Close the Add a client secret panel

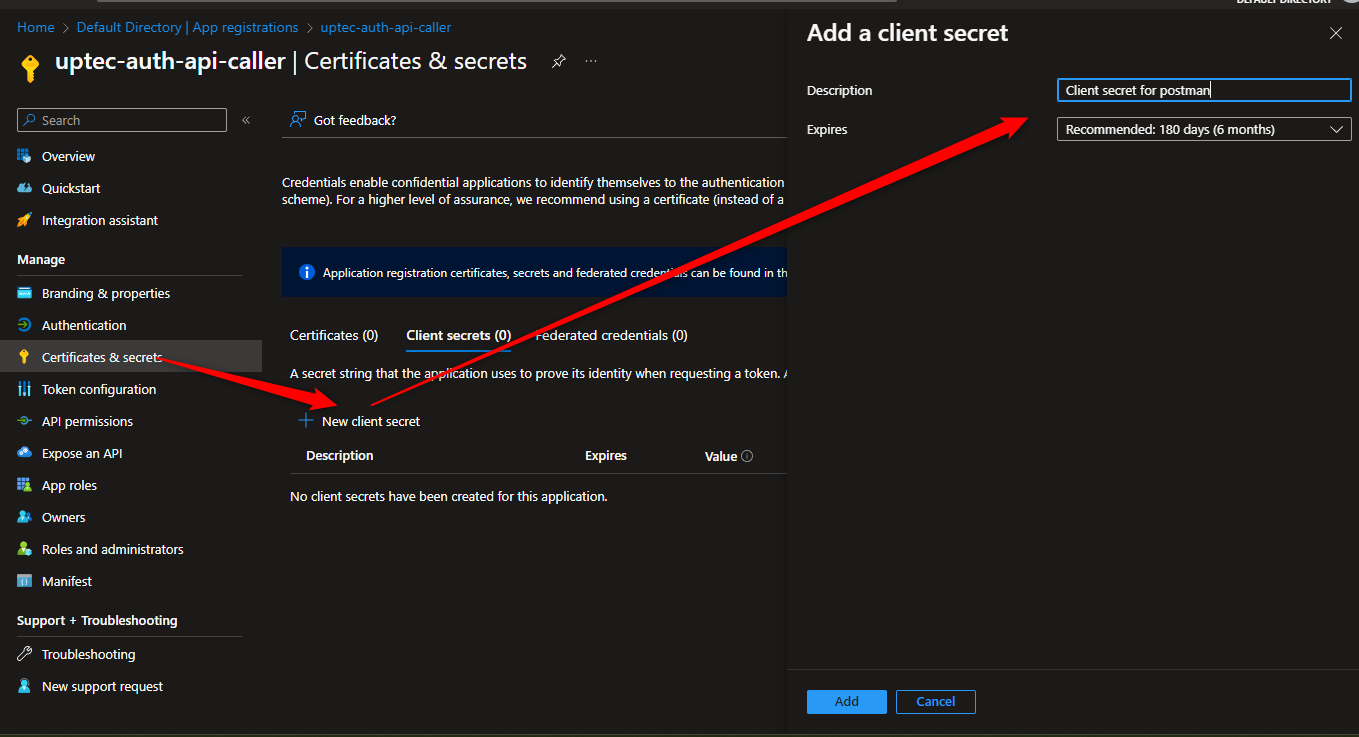tap(1335, 33)
